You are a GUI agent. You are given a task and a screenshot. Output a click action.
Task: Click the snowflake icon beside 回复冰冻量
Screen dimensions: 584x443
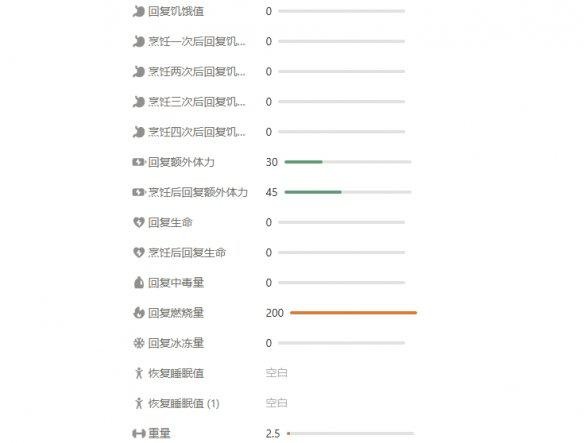pos(139,343)
